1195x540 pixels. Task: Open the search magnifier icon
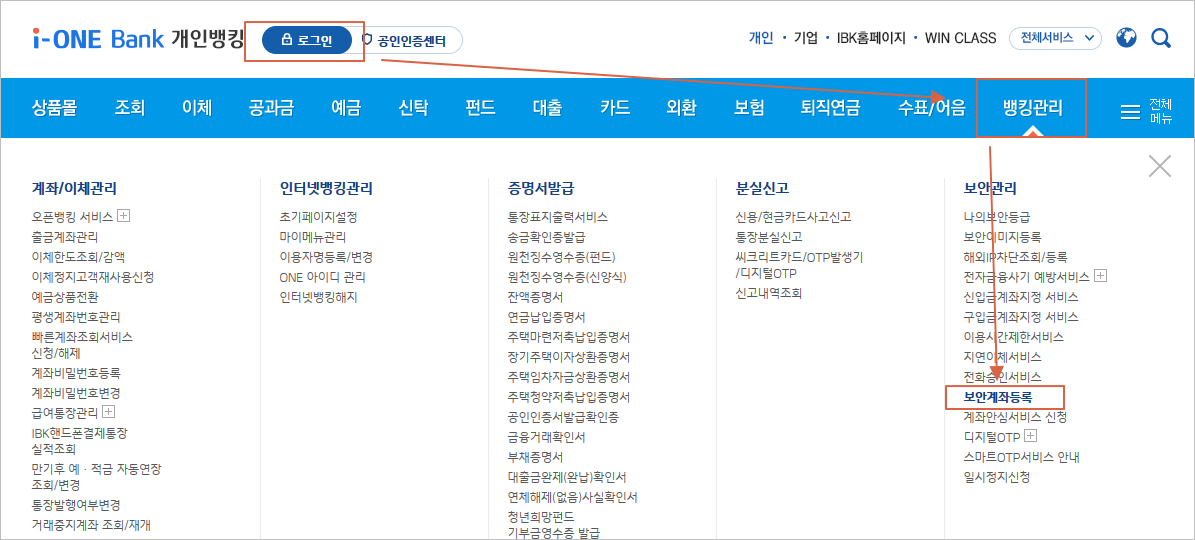click(x=1161, y=38)
